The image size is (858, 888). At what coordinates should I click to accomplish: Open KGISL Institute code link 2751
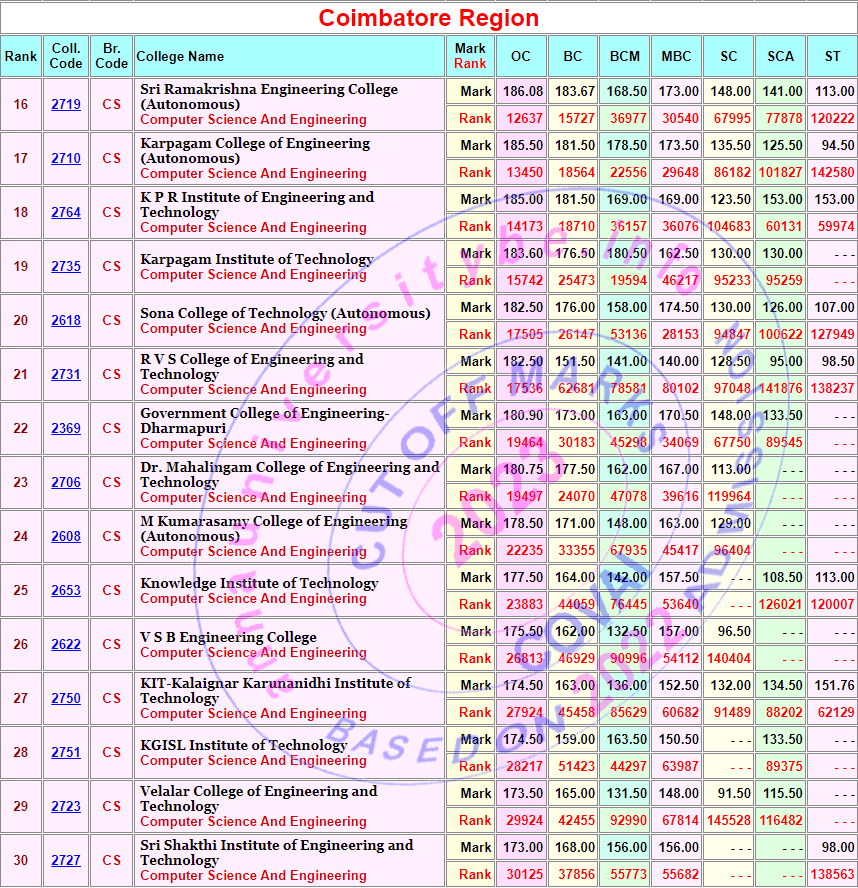(66, 753)
